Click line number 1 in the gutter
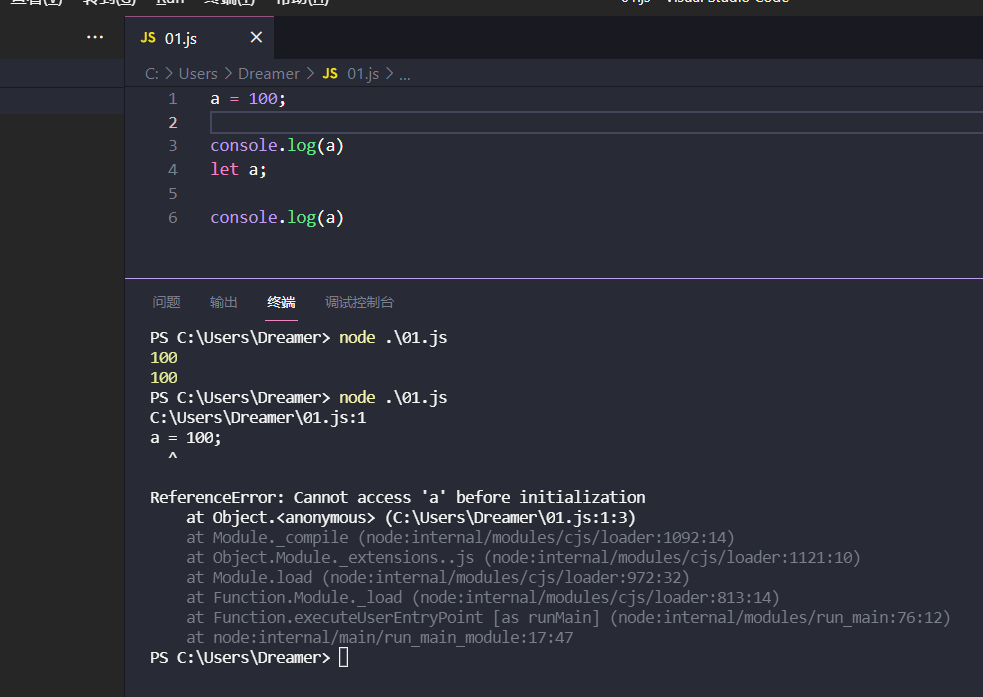The height and width of the screenshot is (697, 983). pos(173,99)
